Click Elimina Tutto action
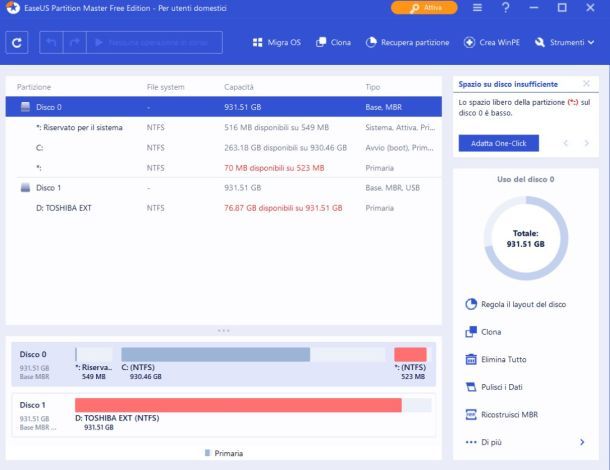The width and height of the screenshot is (610, 470). pyautogui.click(x=496, y=360)
